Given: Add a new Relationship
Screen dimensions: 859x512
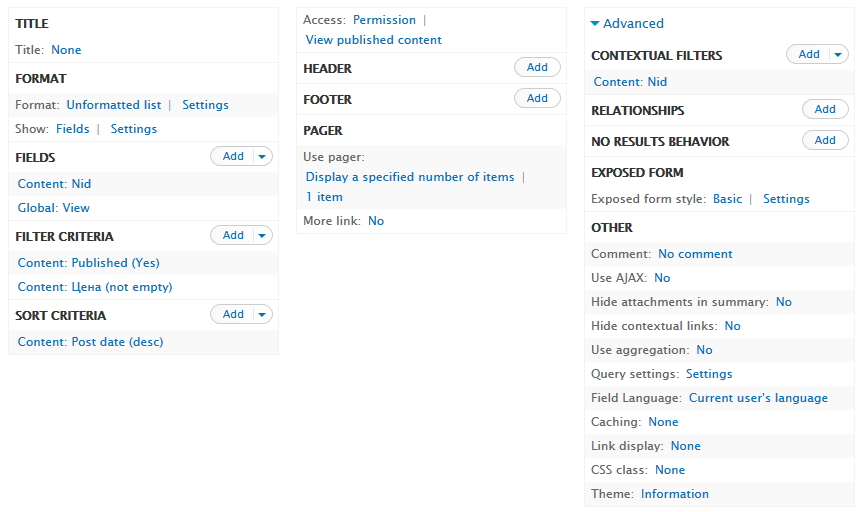Looking at the screenshot, I should (x=825, y=109).
